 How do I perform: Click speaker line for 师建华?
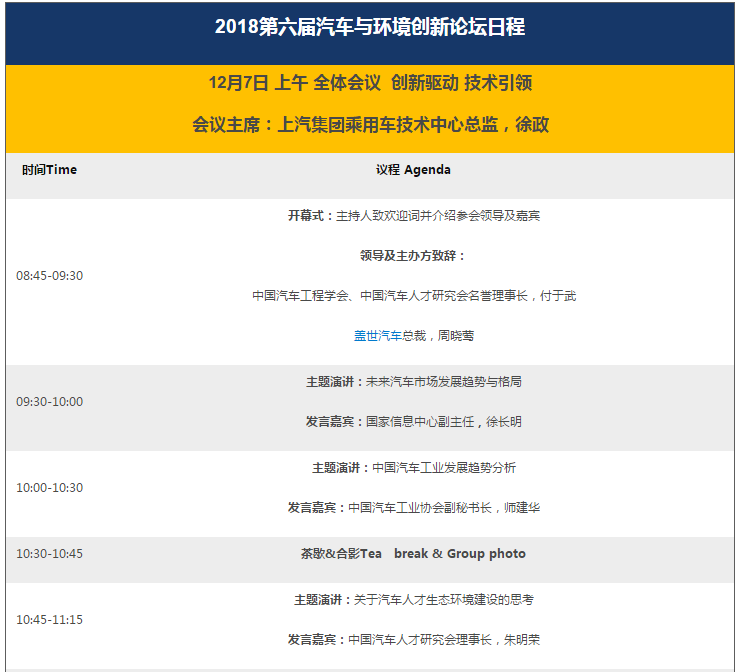(x=413, y=508)
